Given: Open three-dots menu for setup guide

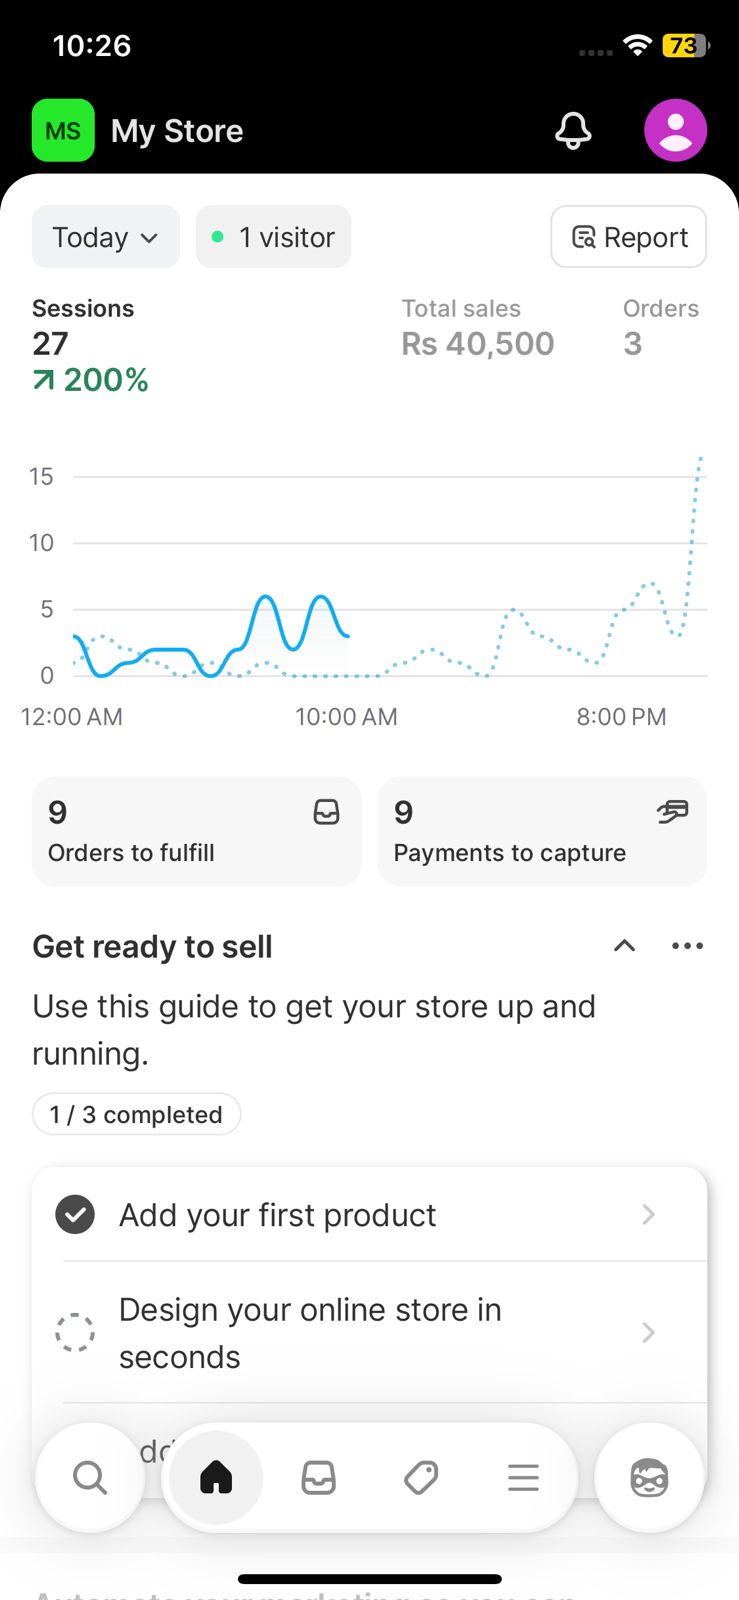Looking at the screenshot, I should (x=687, y=946).
